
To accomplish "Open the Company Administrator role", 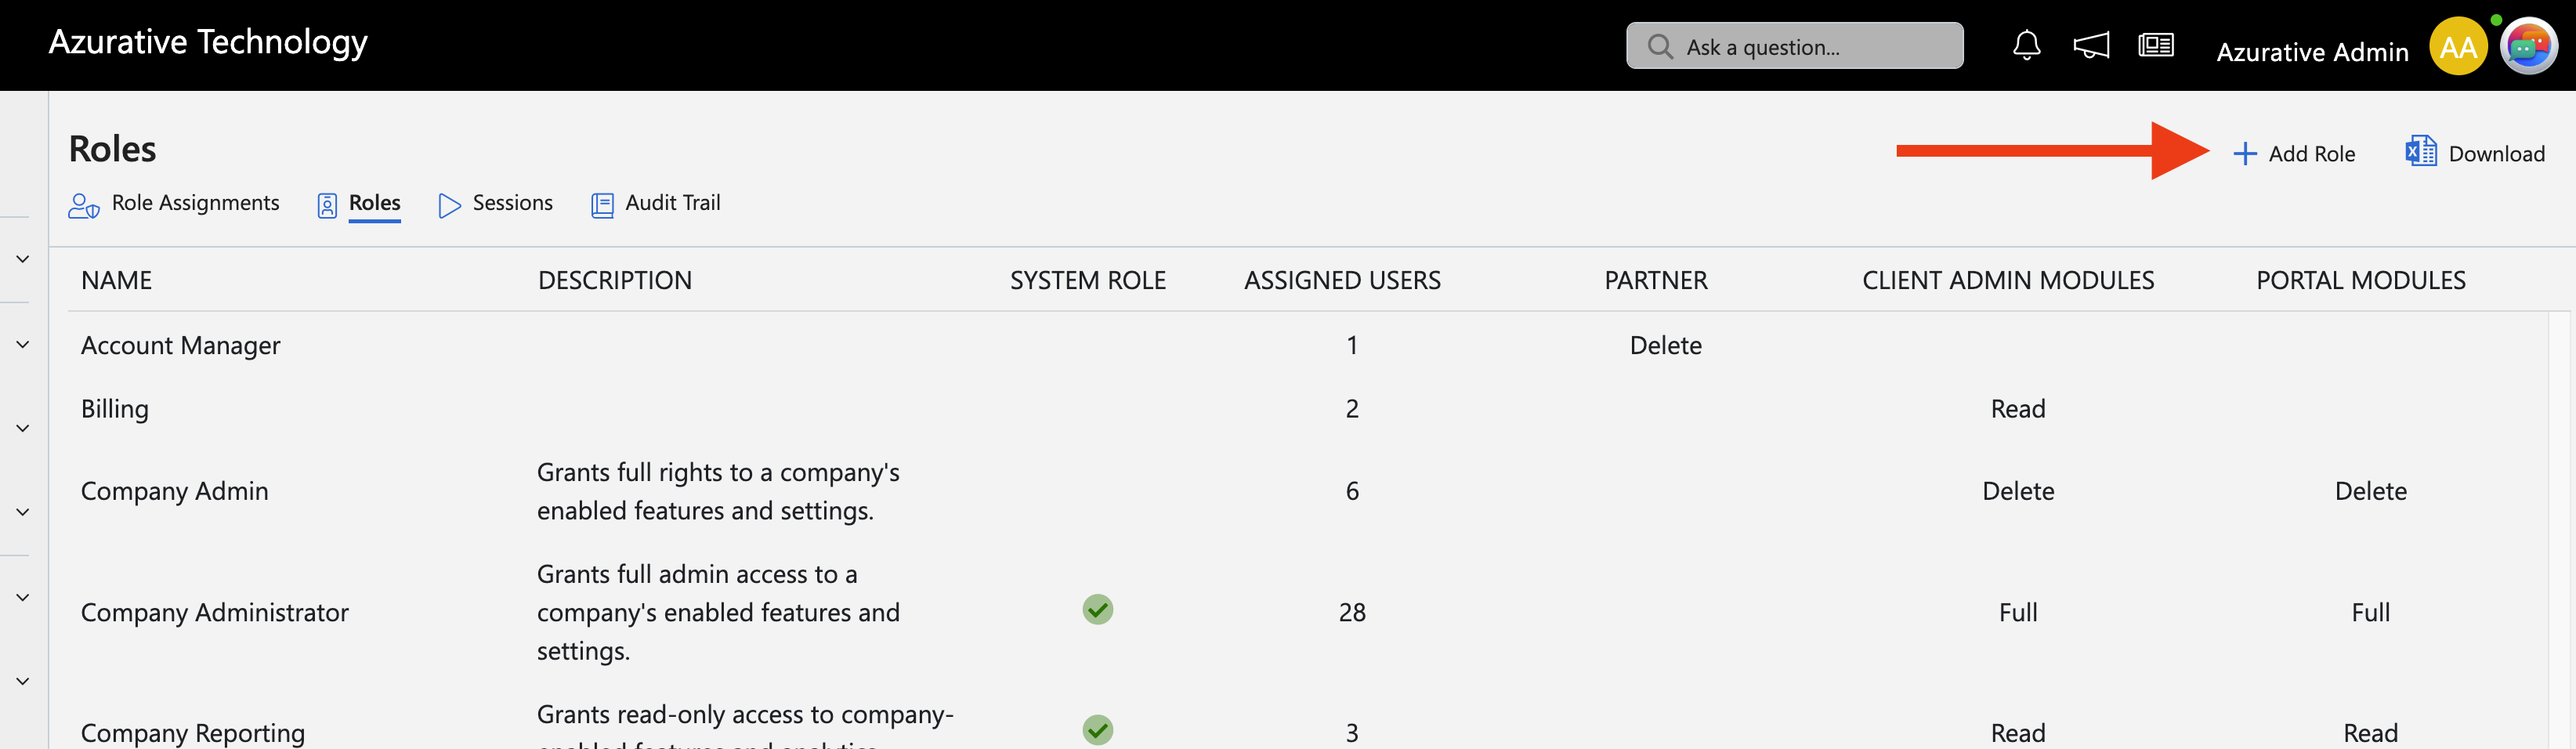I will [x=214, y=612].
